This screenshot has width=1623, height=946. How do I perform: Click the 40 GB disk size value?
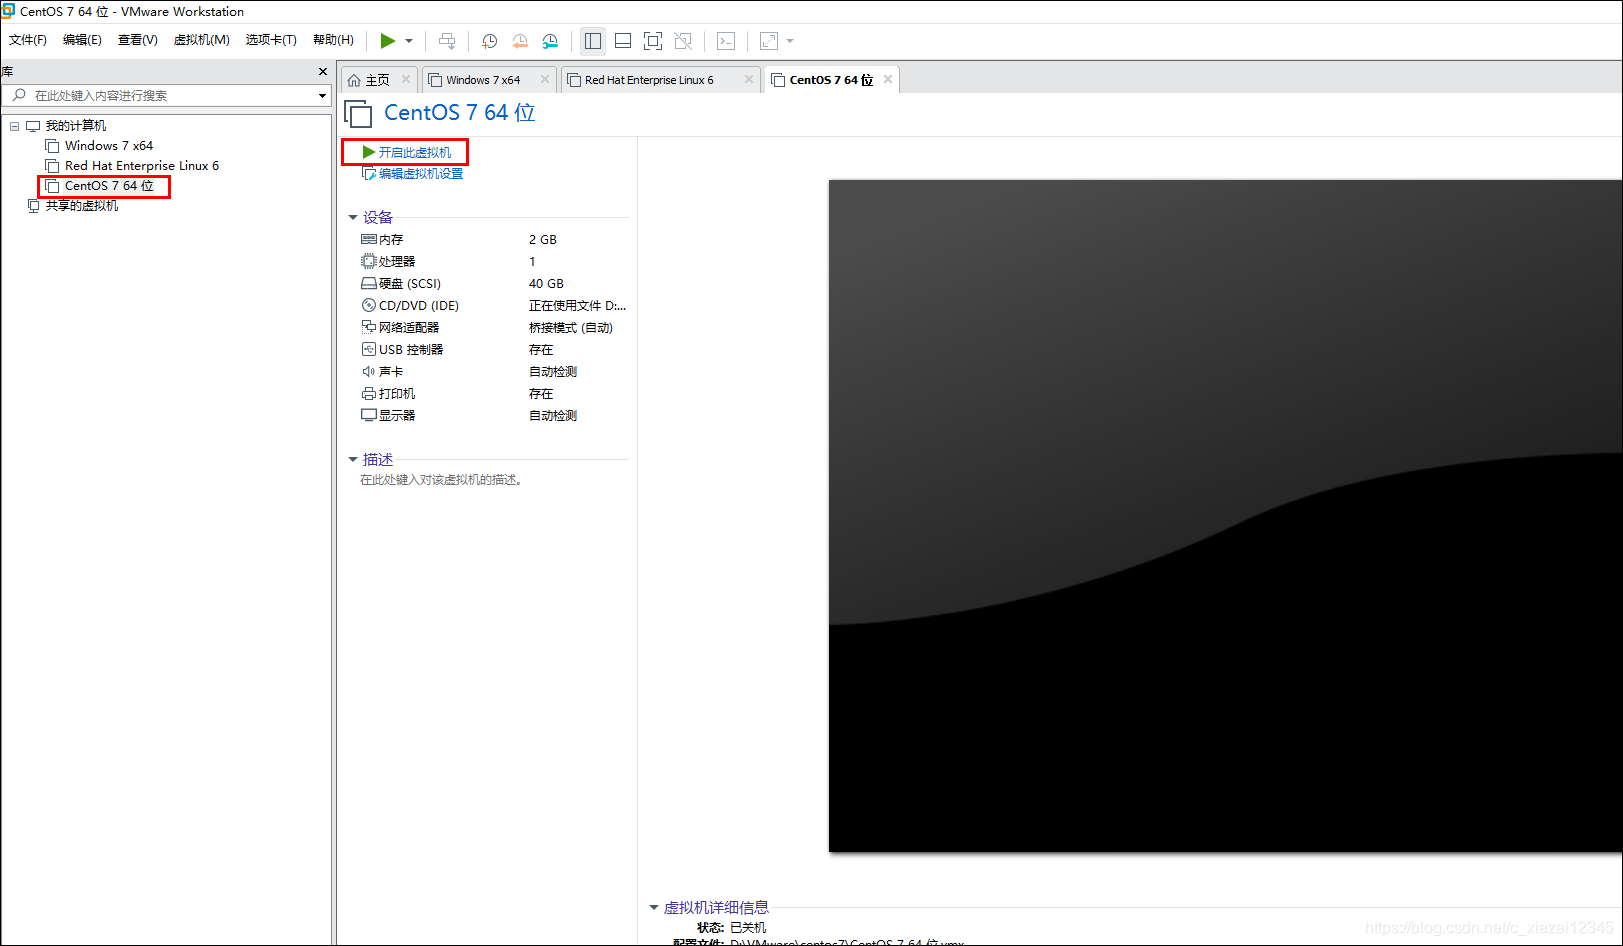click(546, 284)
